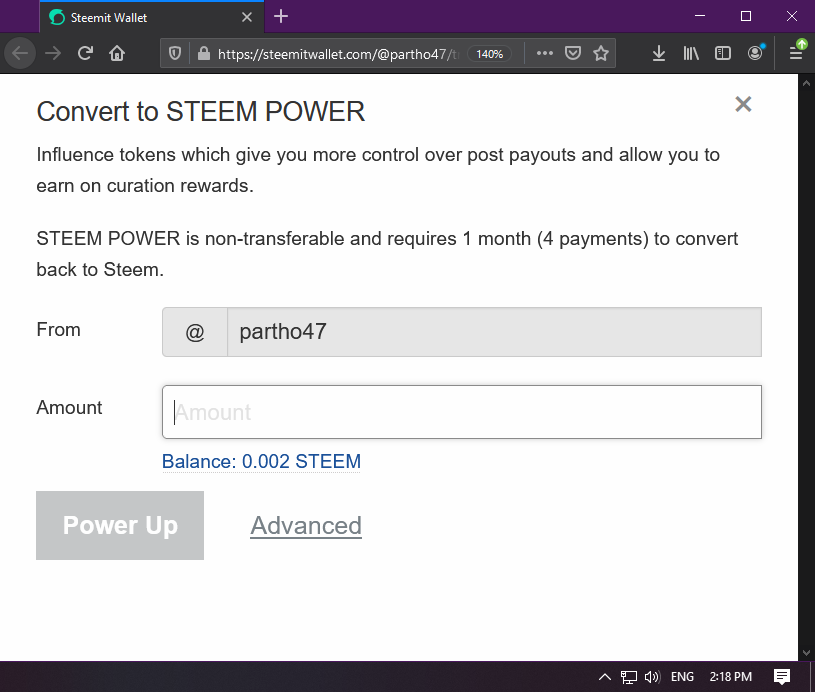Open the network status tray icon
The image size is (815, 692).
coord(628,676)
